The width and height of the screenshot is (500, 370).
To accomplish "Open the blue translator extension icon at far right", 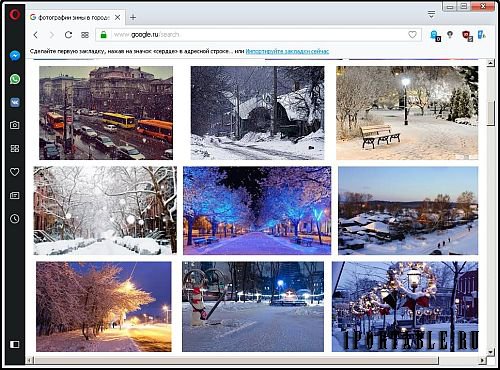I will coord(481,35).
